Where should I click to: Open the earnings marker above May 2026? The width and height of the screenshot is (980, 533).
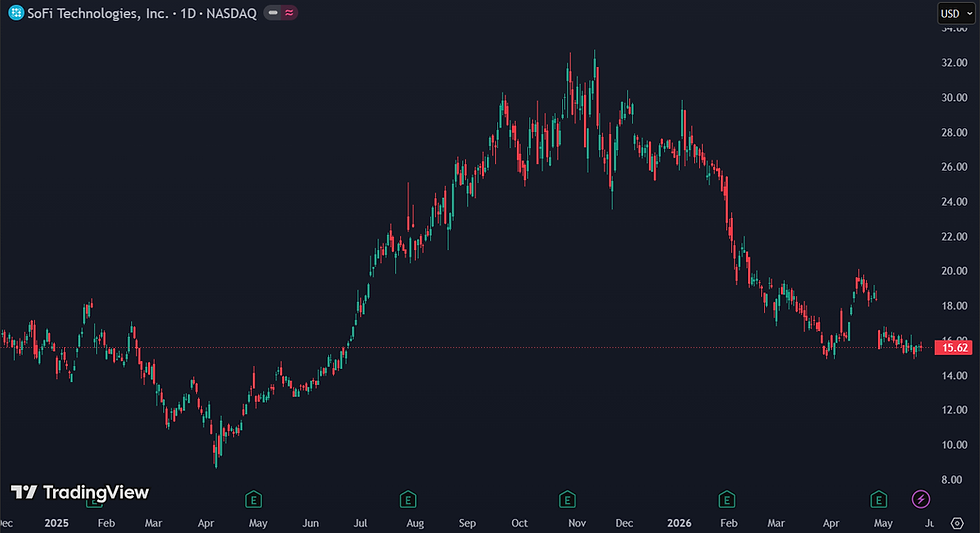(x=879, y=499)
